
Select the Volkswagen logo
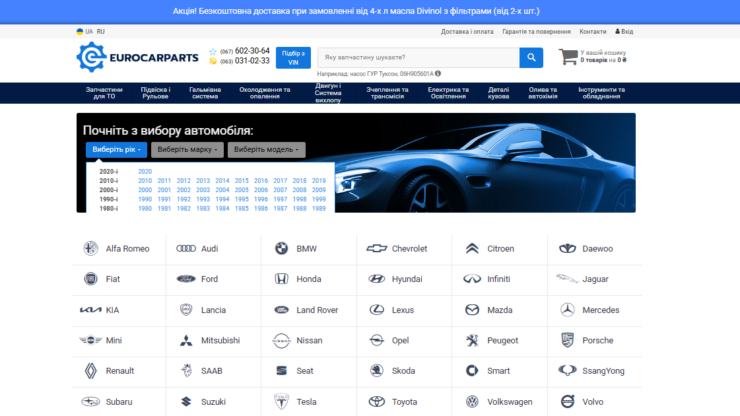(x=472, y=401)
